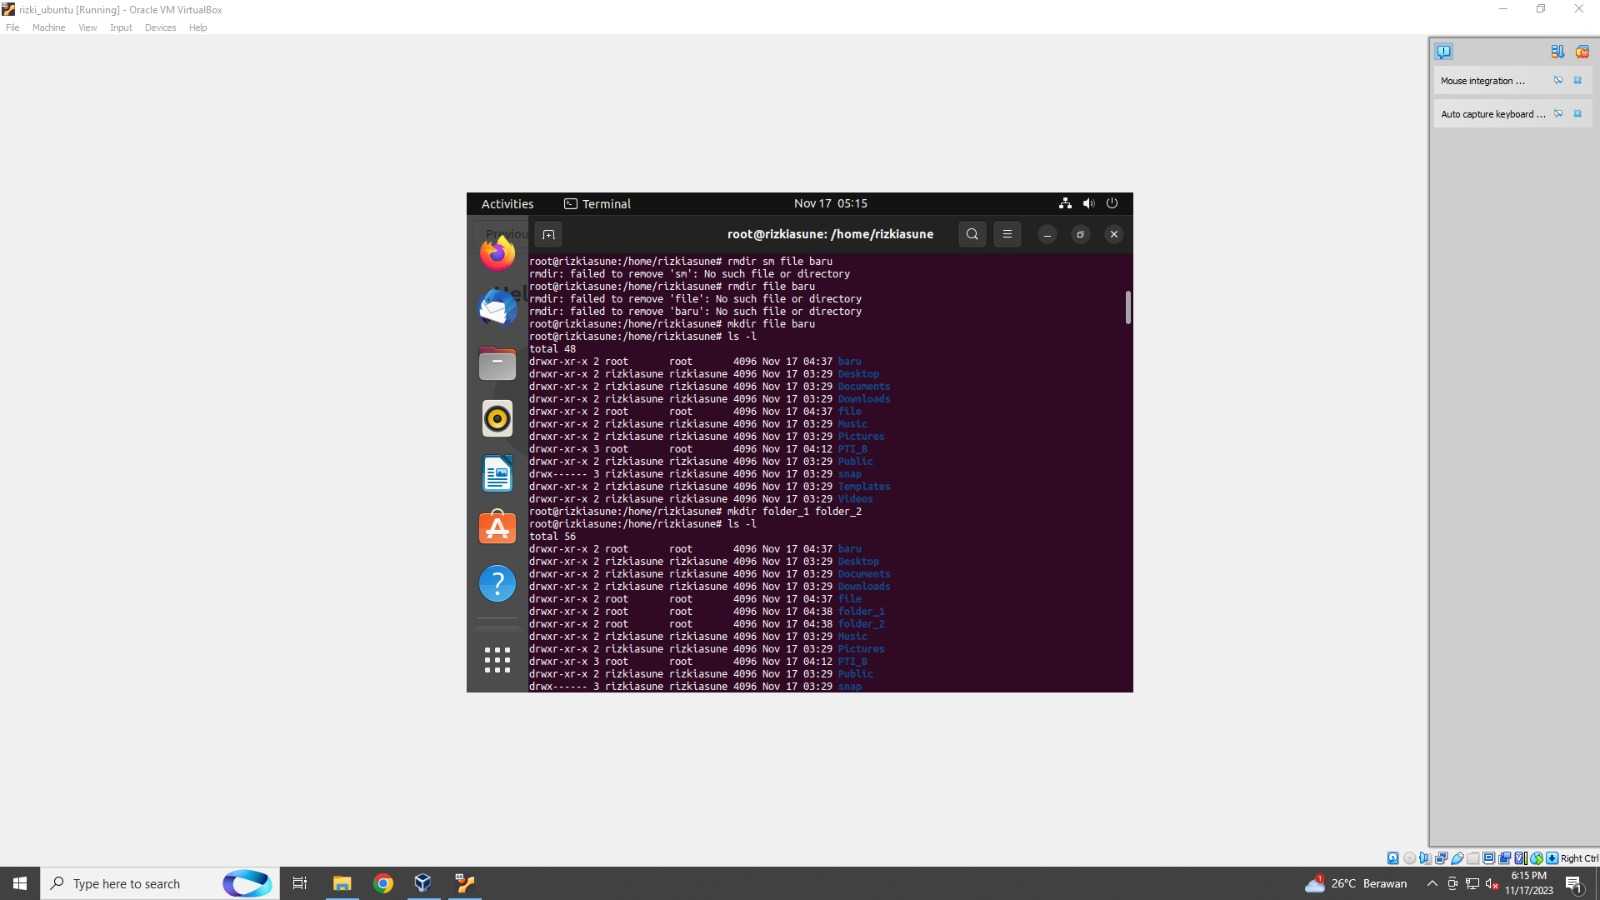Open the weather widget showing 26°C Berawan
This screenshot has height=900, width=1600.
click(x=1356, y=883)
